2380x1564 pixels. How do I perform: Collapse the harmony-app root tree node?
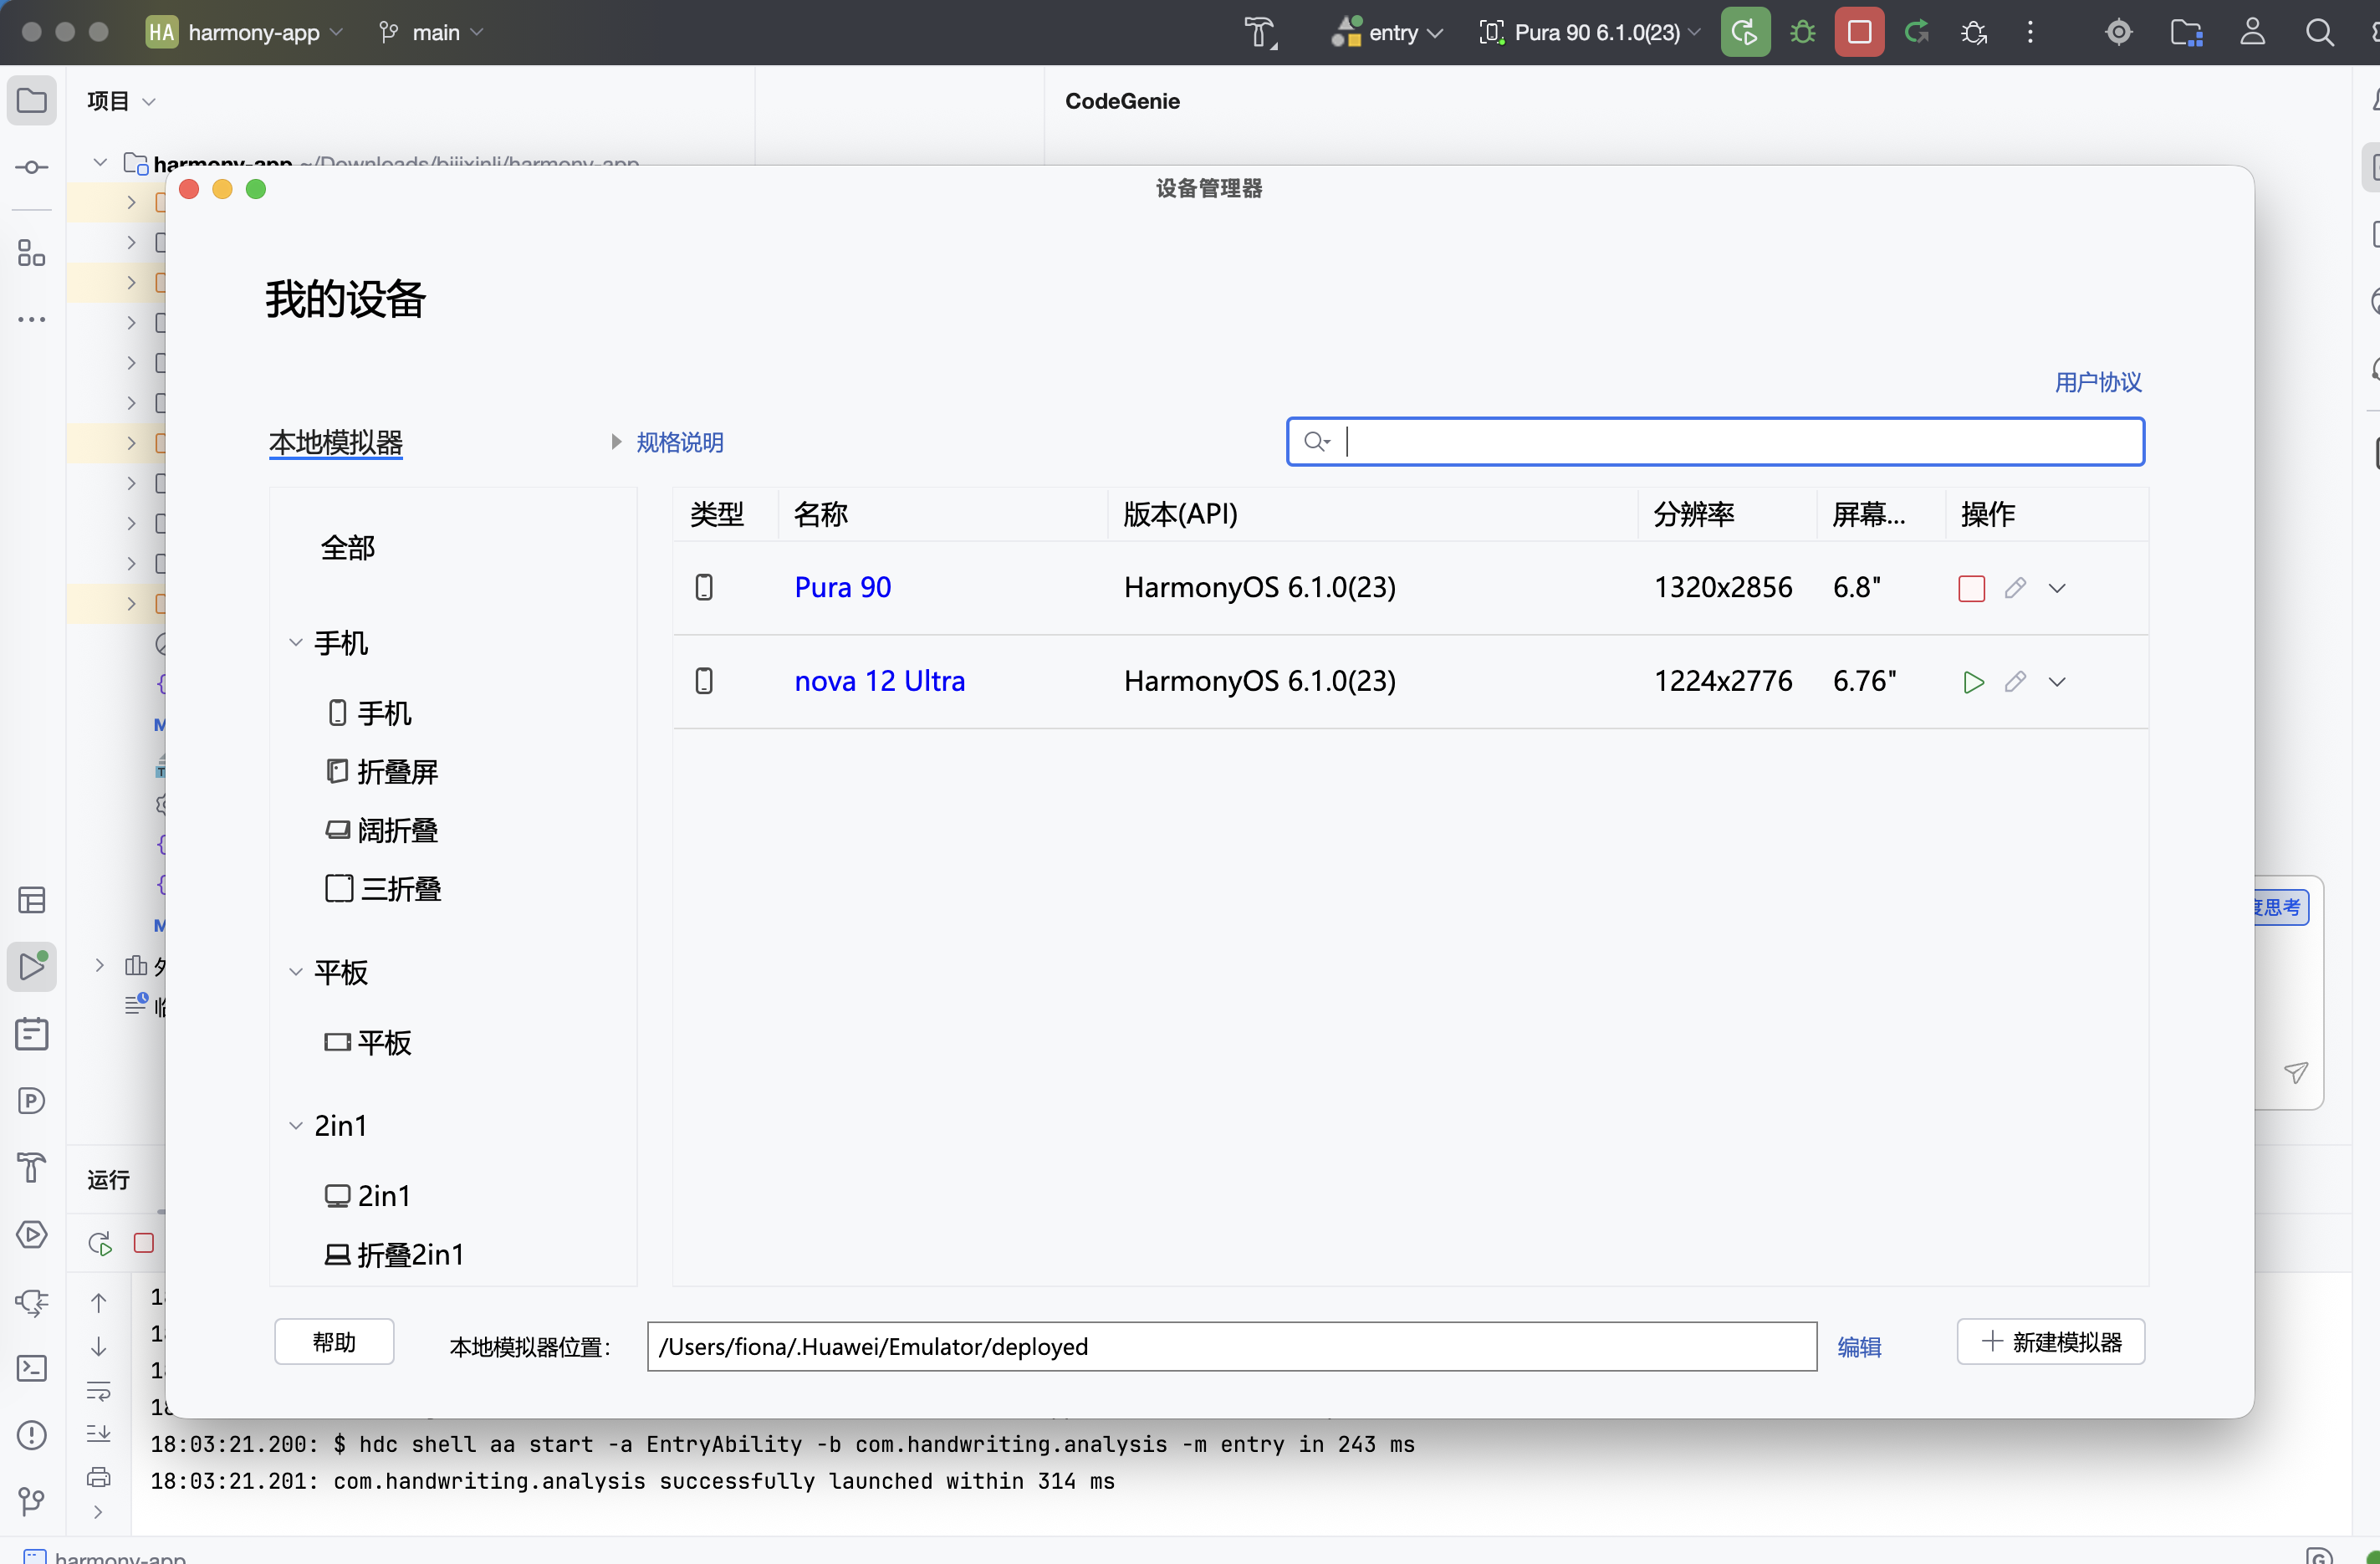pyautogui.click(x=99, y=162)
